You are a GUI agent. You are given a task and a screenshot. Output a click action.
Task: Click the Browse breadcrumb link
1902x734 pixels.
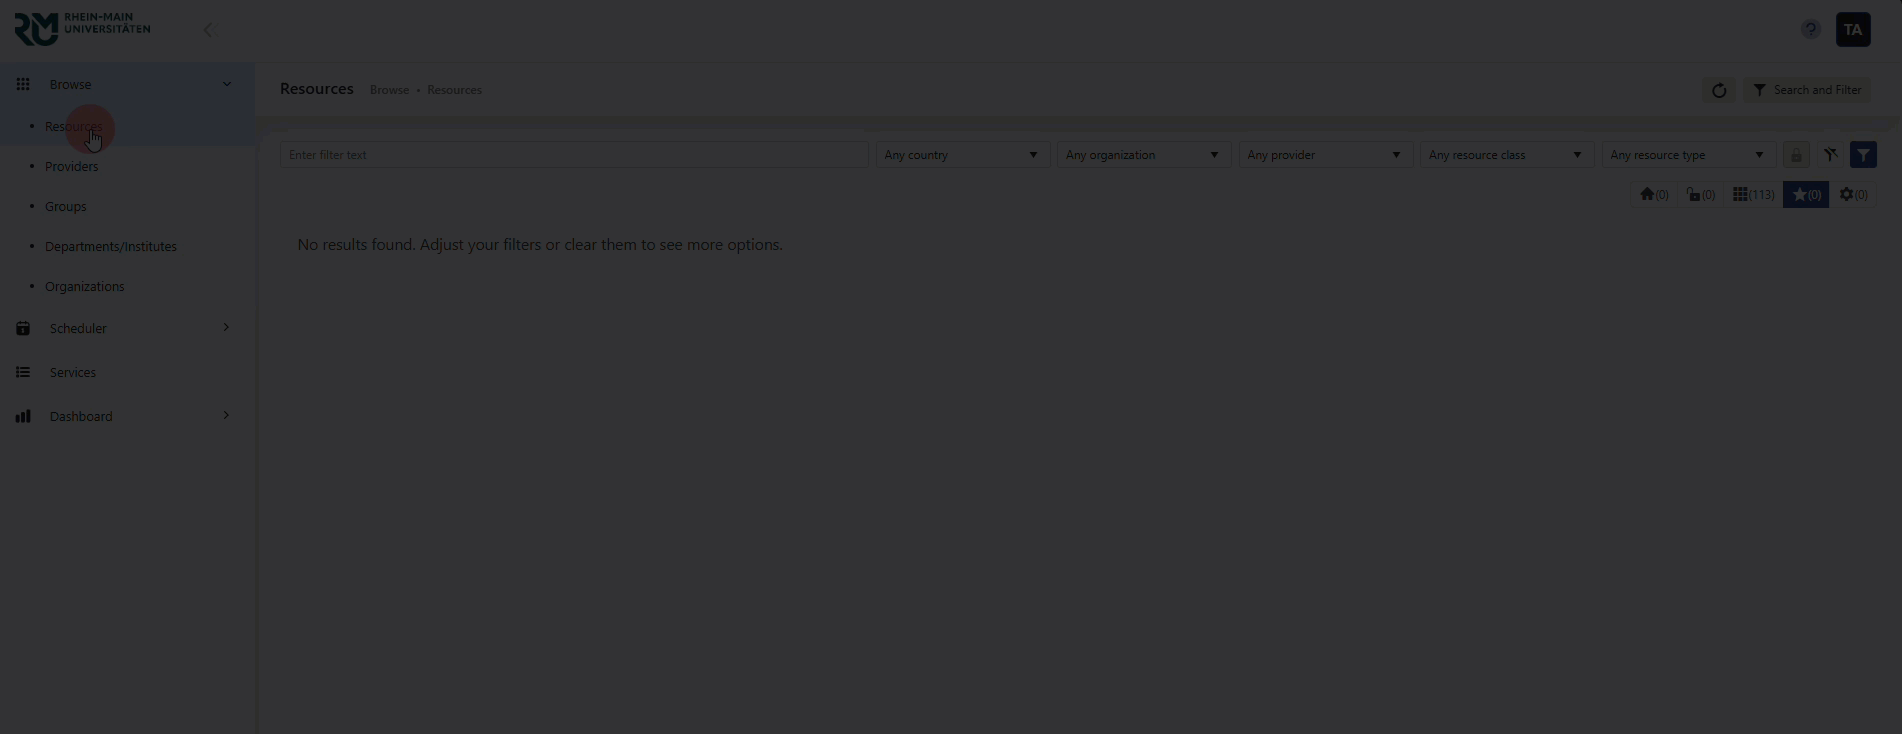point(389,90)
